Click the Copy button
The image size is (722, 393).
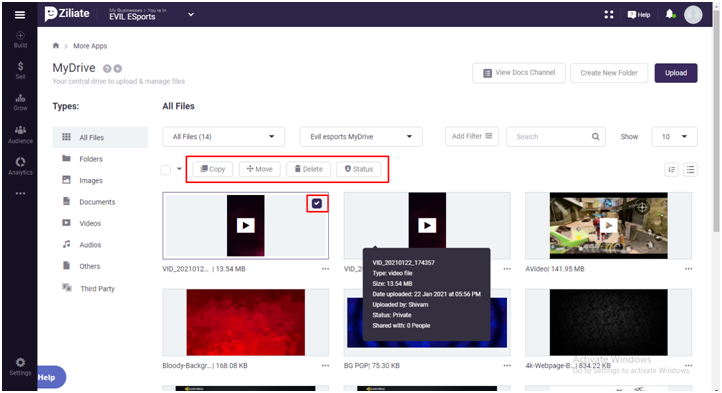point(213,169)
